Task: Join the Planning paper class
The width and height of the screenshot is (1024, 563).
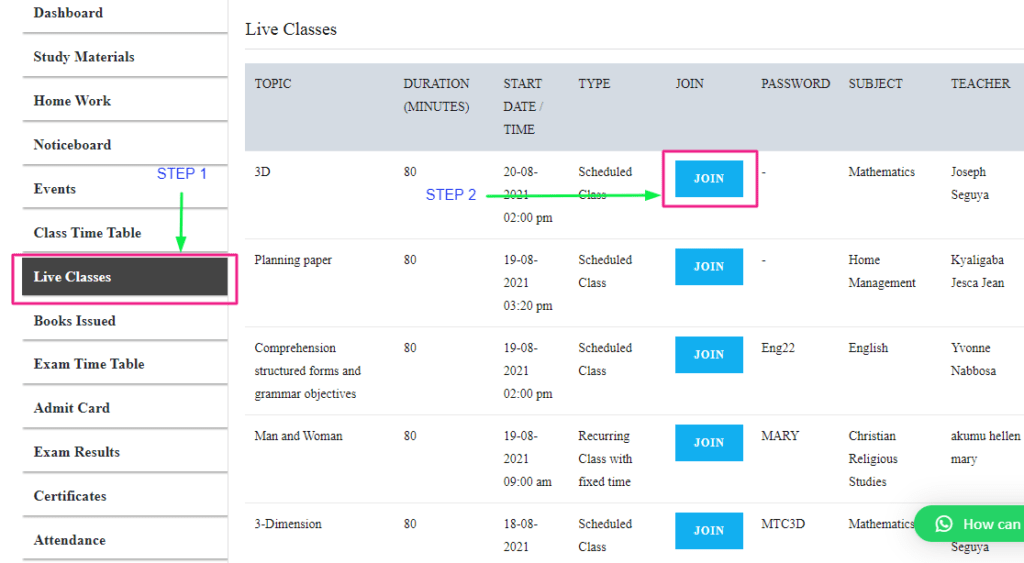Action: click(x=709, y=267)
